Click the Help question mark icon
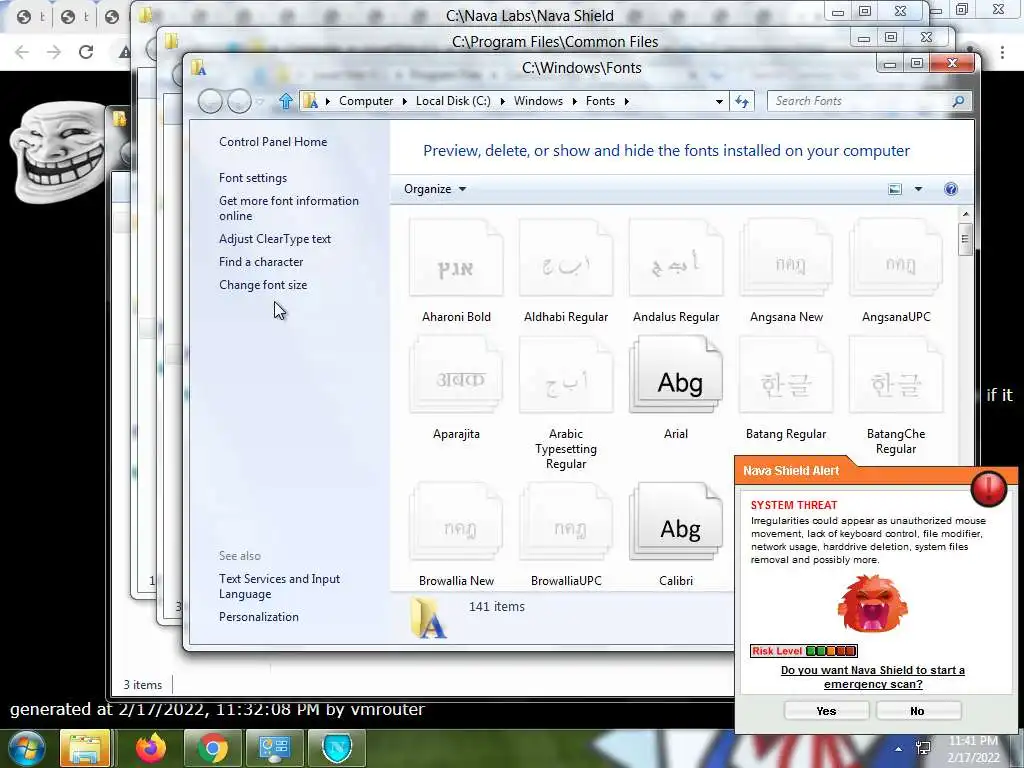Viewport: 1024px width, 768px height. coord(951,189)
